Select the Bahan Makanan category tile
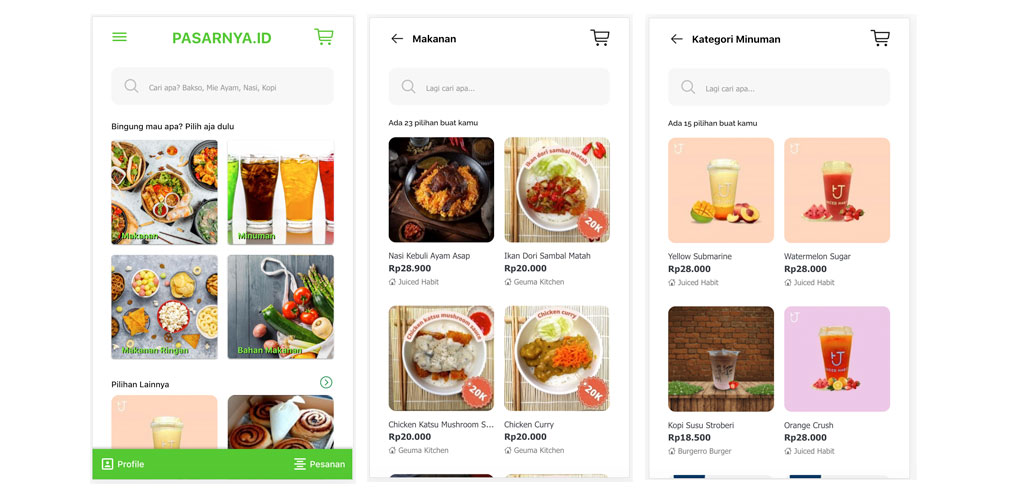The image size is (1024, 500). click(x=280, y=307)
